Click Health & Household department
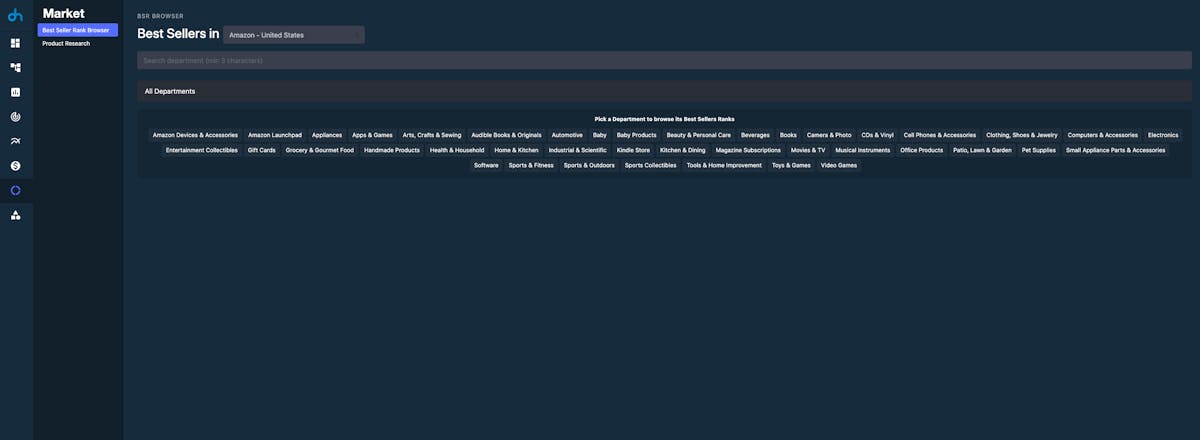The width and height of the screenshot is (1200, 440). pos(457,150)
